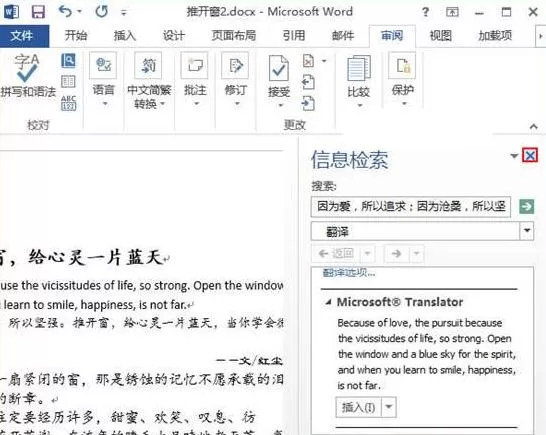The width and height of the screenshot is (546, 435).
Task: Open the forward history dropdown arrow
Action: (x=416, y=254)
